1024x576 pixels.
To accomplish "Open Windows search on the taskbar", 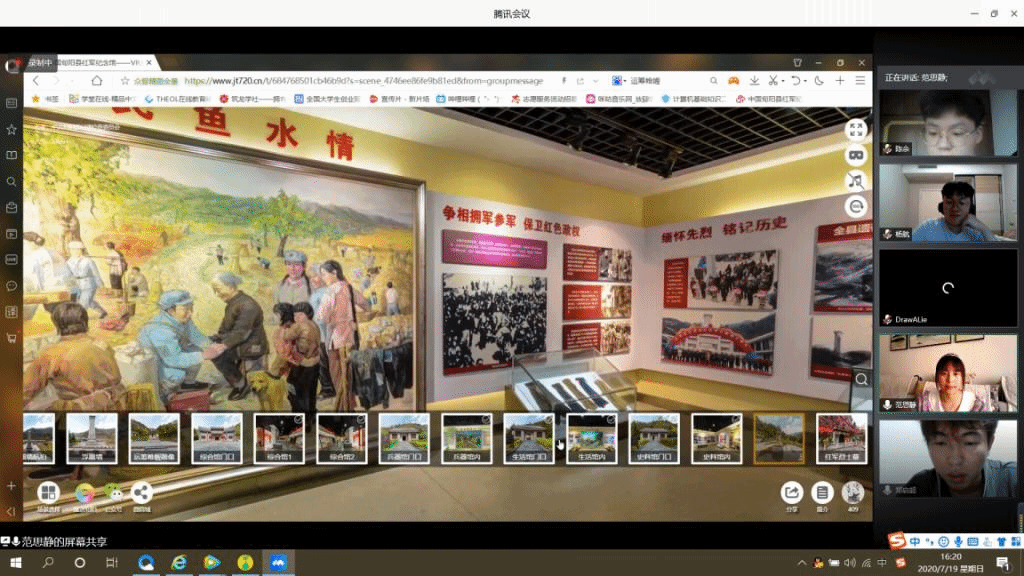I will point(48,563).
